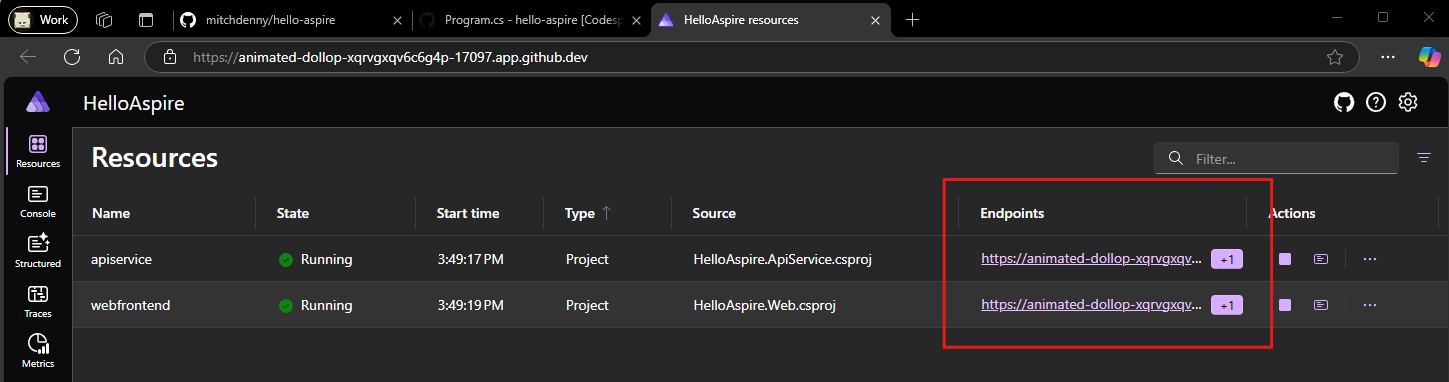Open the Console logs sidebar page
1449x382 pixels.
coord(37,201)
